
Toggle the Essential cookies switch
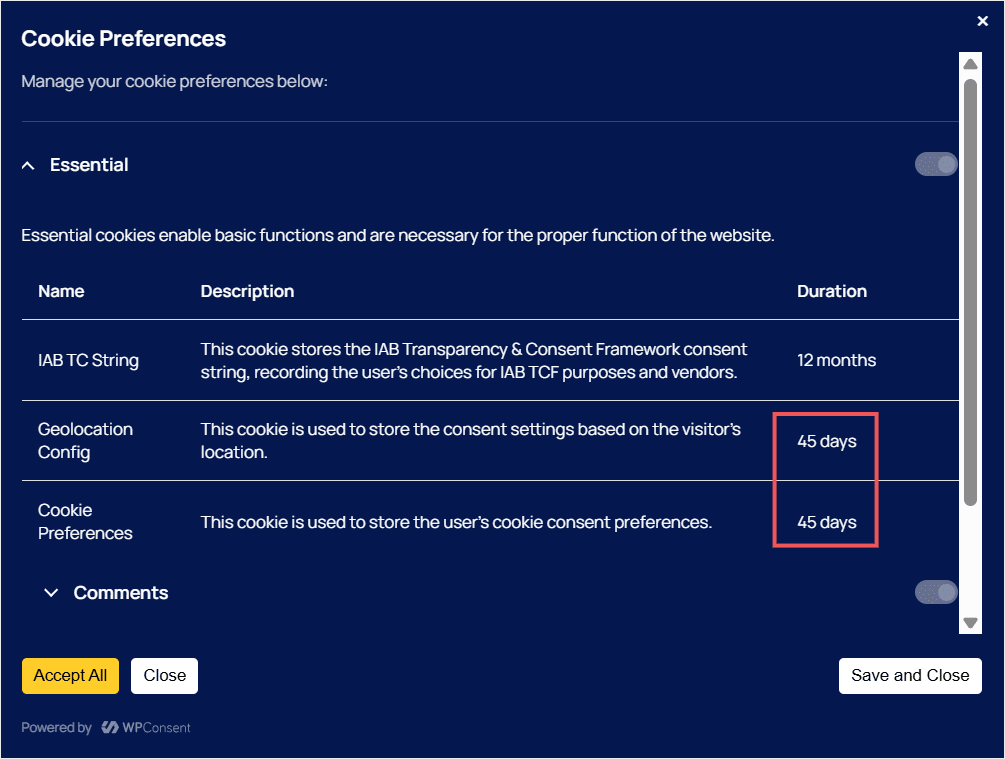point(936,164)
